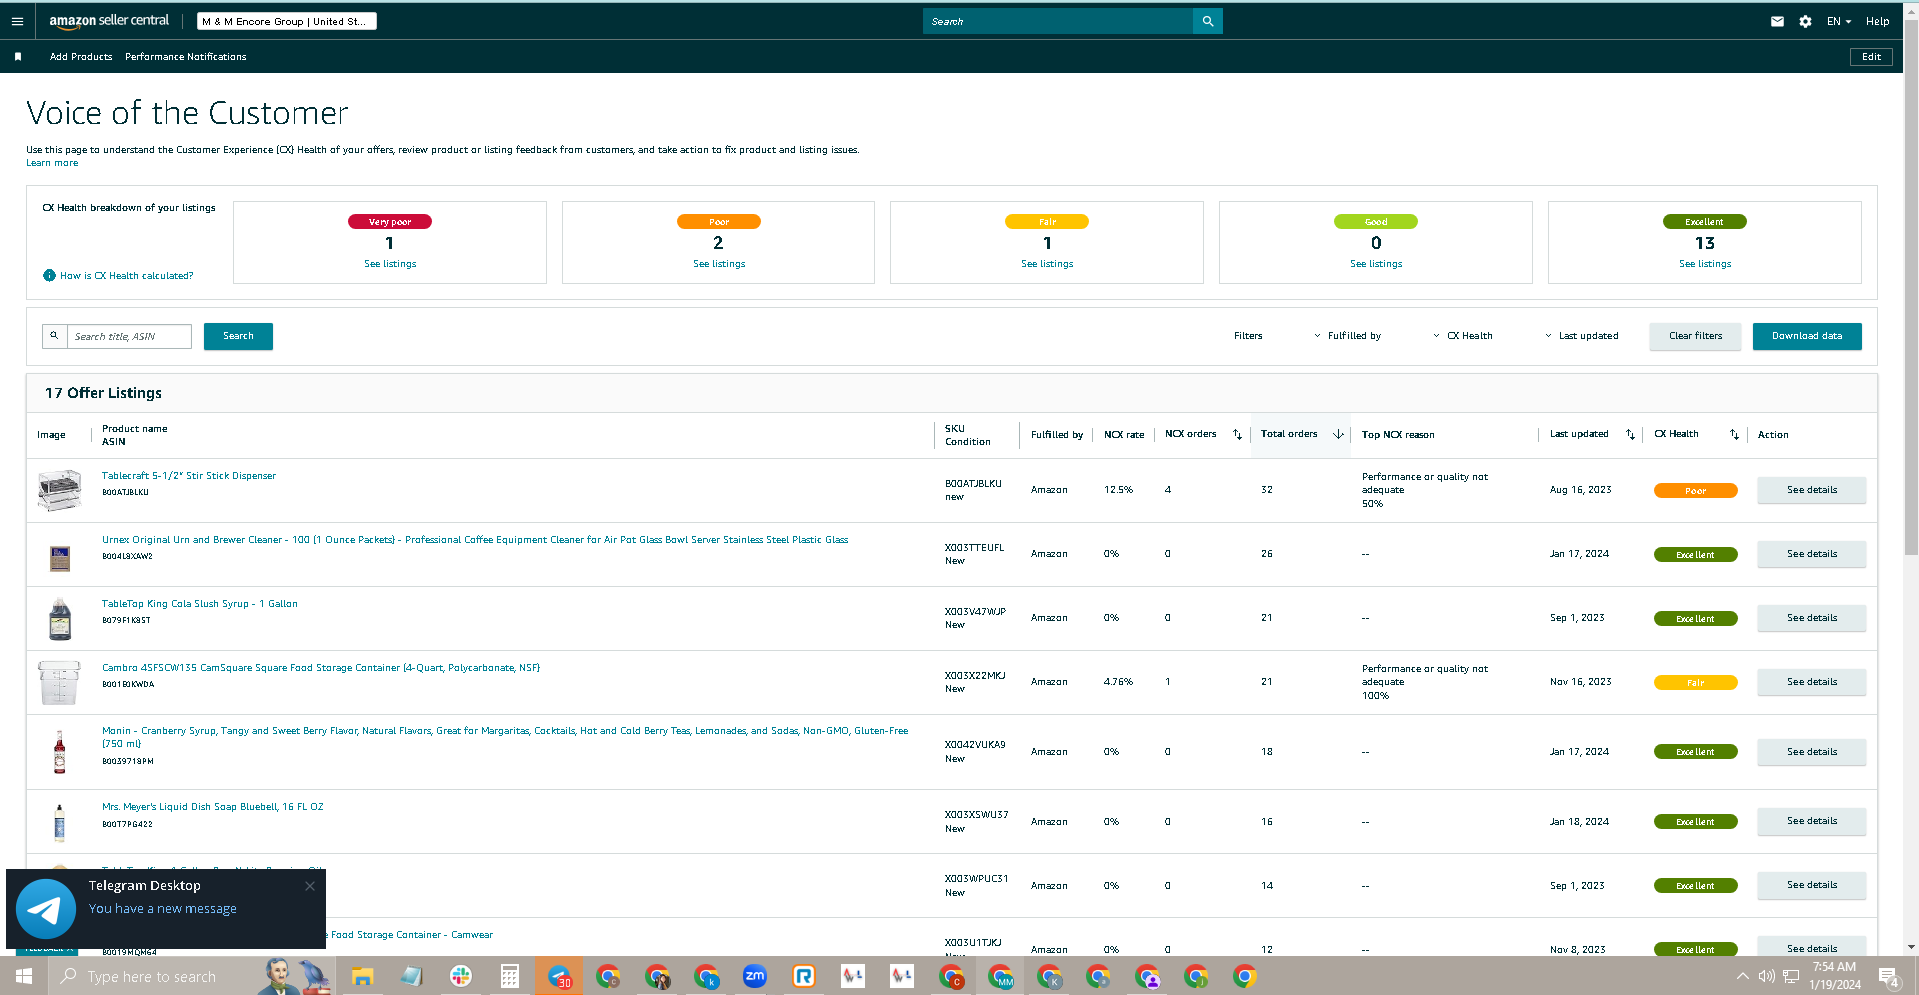Open the hamburger navigation menu
1919x995 pixels.
(17, 21)
